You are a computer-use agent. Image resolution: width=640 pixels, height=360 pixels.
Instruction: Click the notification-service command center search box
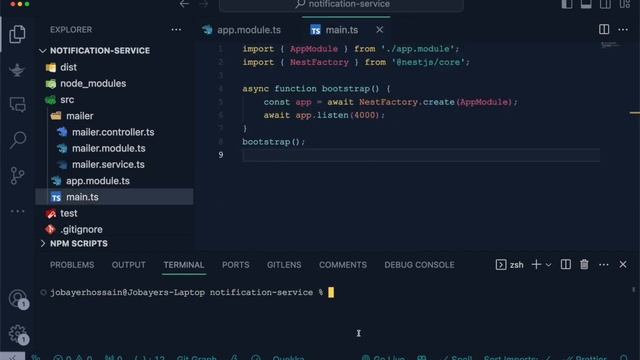(x=341, y=4)
